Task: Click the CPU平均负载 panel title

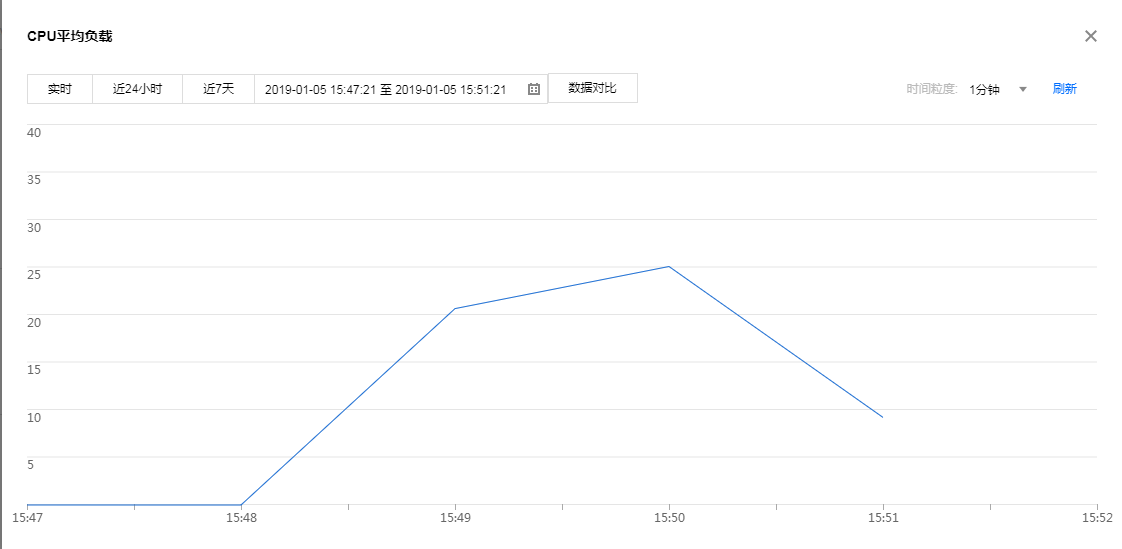Action: pyautogui.click(x=70, y=37)
